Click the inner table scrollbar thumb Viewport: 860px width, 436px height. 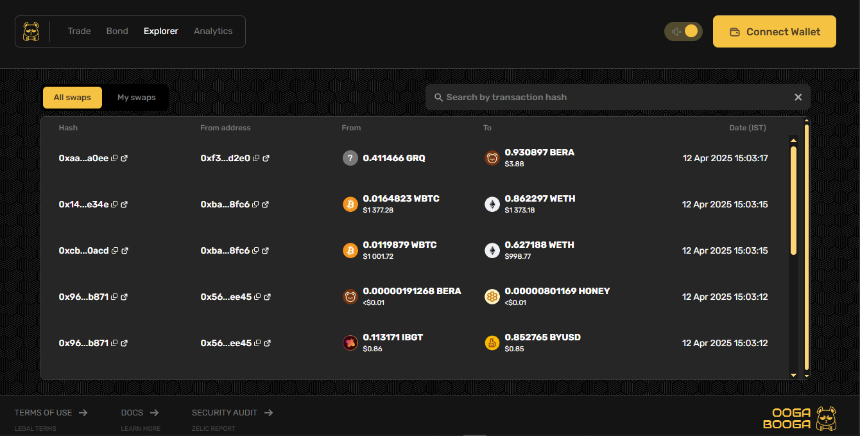[x=793, y=200]
